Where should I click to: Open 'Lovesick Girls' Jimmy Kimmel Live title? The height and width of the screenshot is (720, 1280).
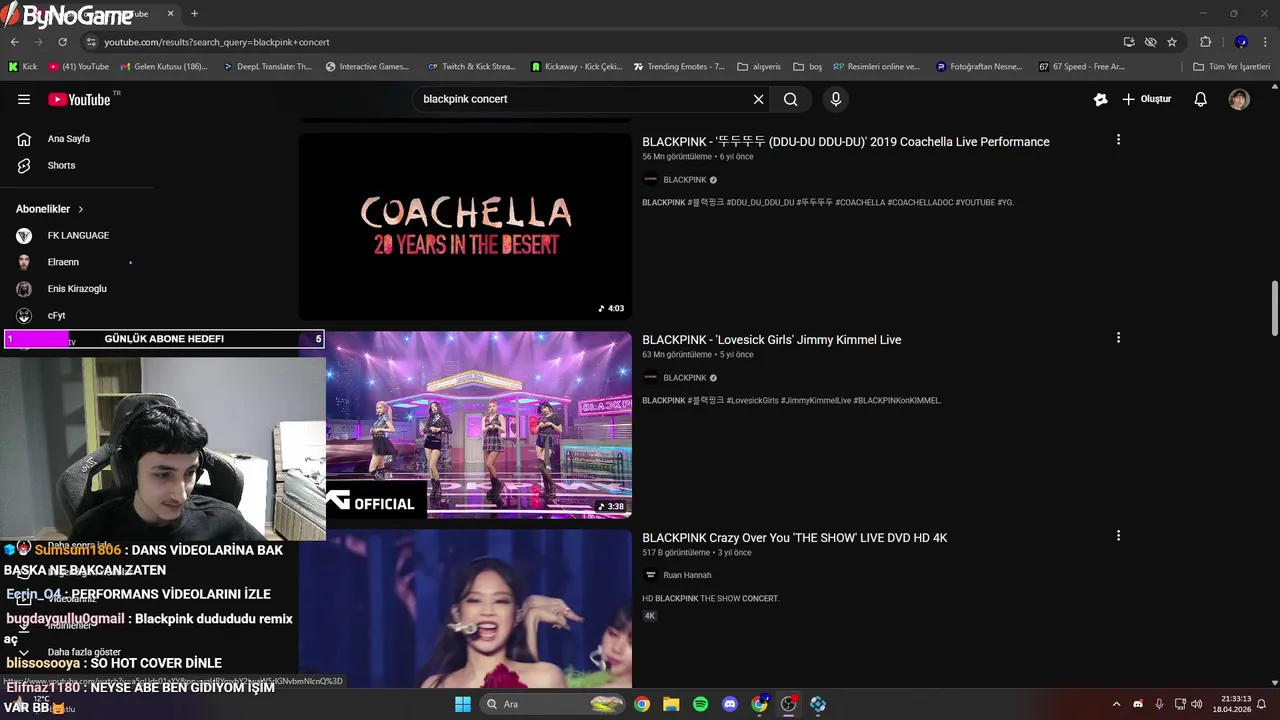pos(772,340)
